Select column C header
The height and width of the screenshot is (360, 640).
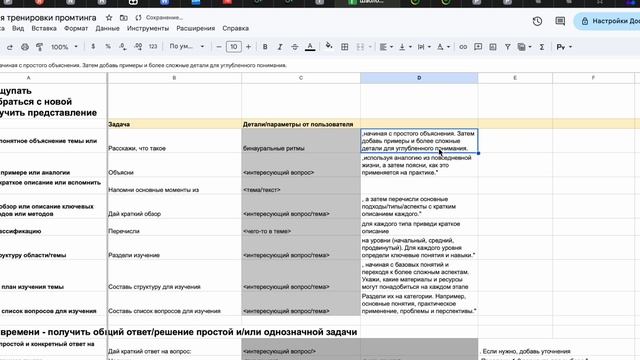[x=301, y=78]
